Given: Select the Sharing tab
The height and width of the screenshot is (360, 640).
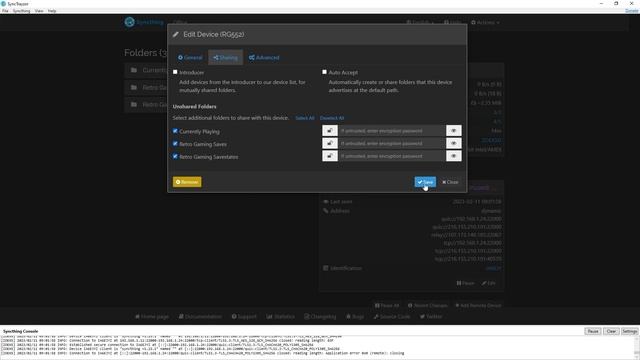Looking at the screenshot, I should tap(225, 58).
